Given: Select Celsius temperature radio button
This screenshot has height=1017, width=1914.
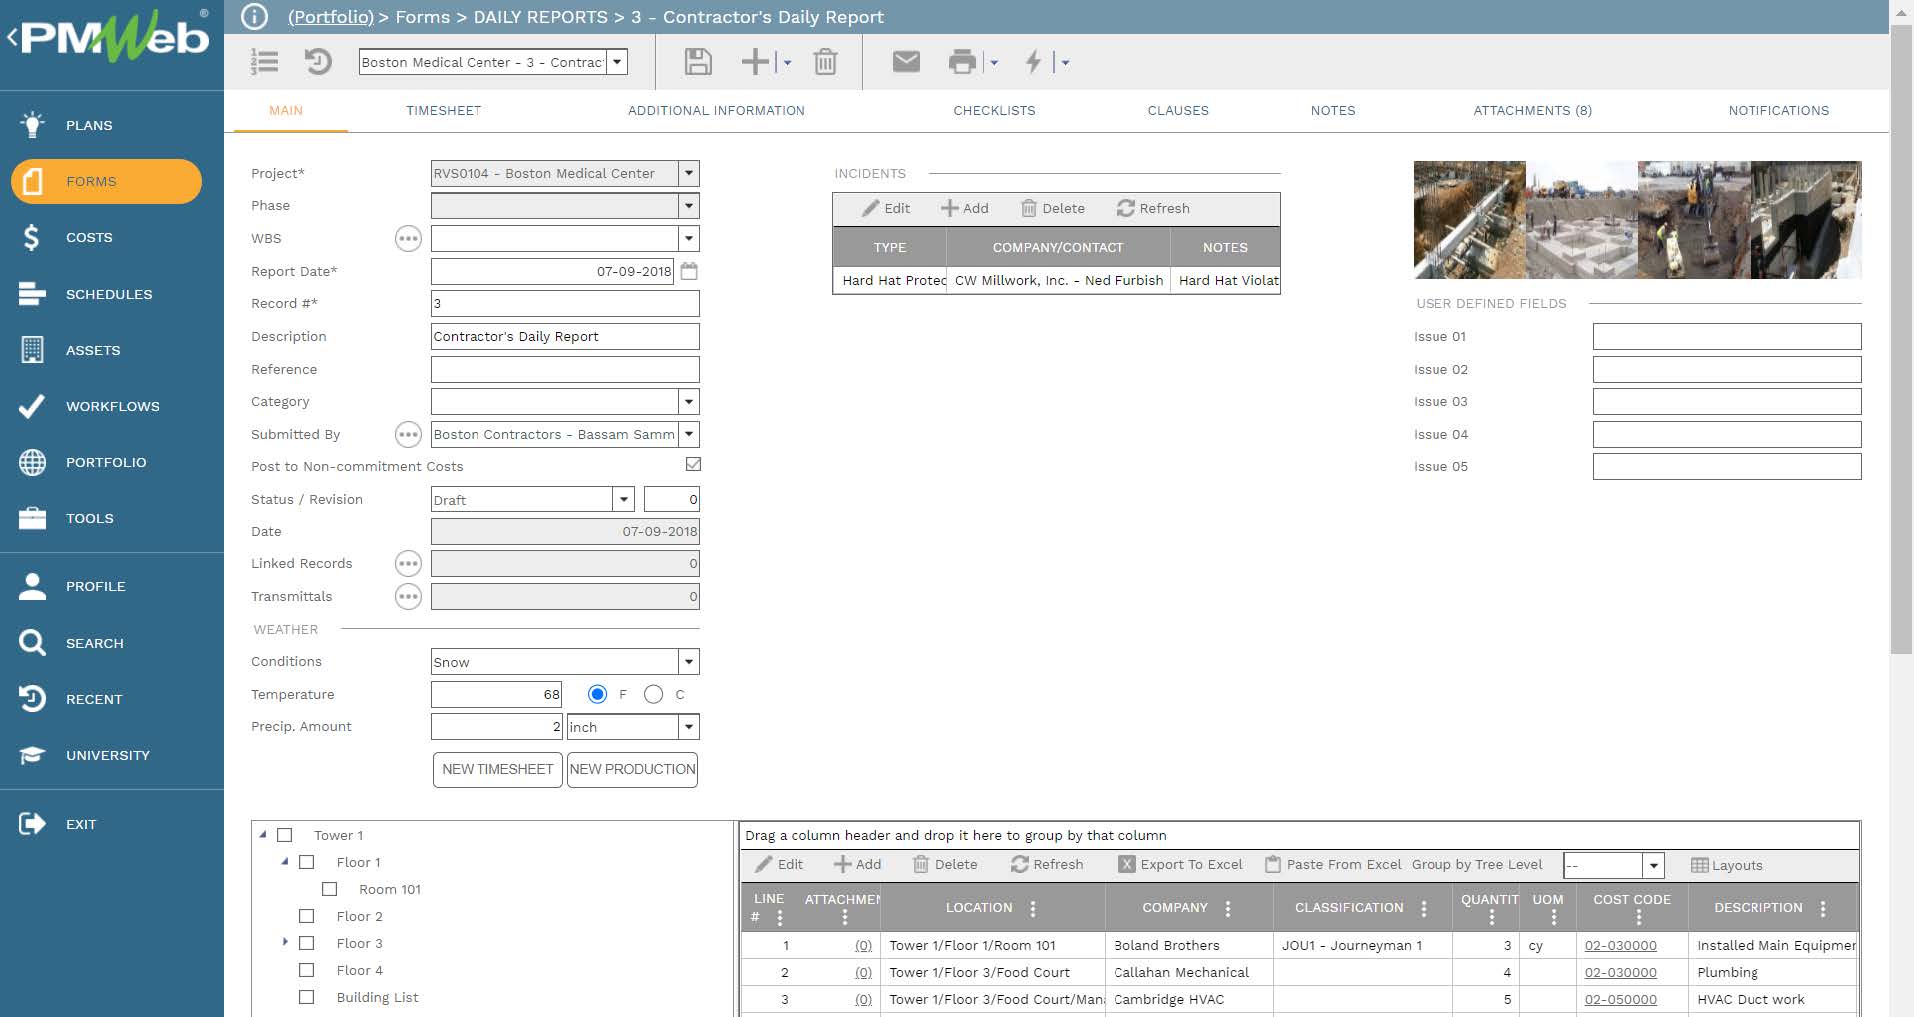Looking at the screenshot, I should pos(654,694).
